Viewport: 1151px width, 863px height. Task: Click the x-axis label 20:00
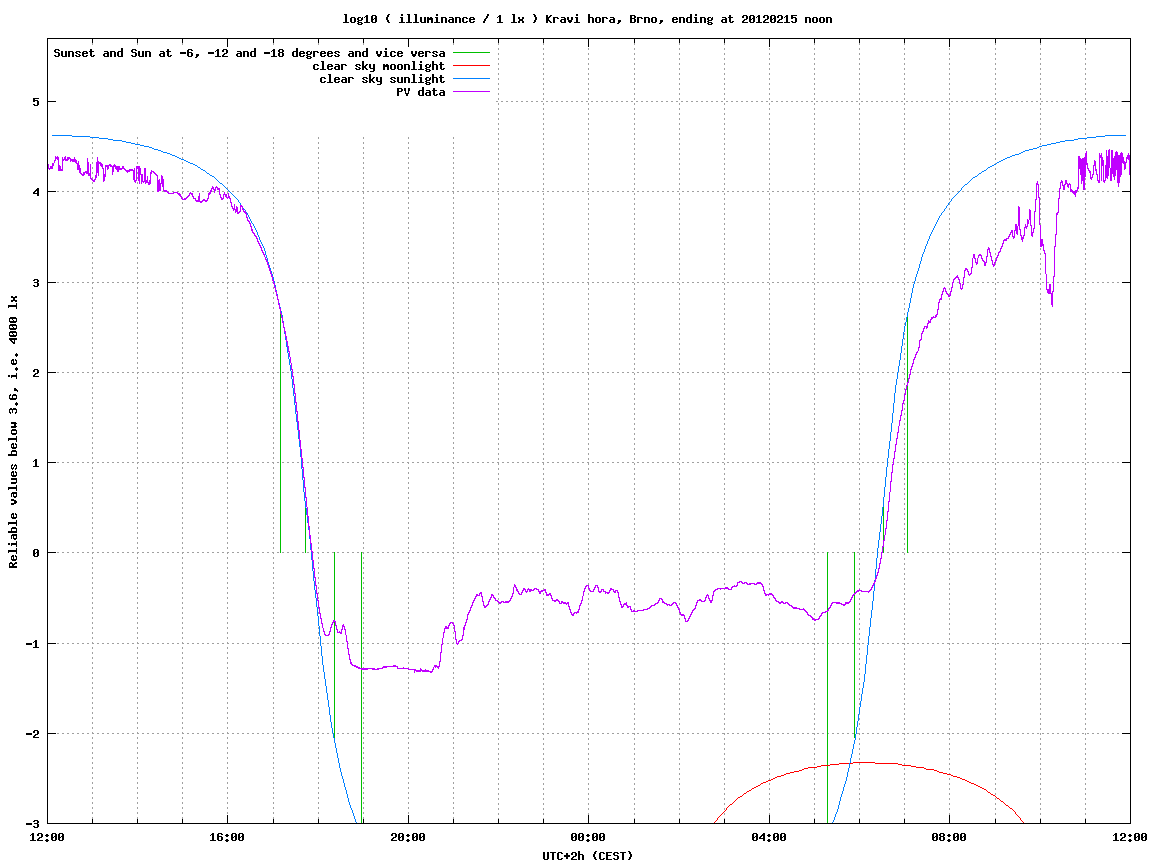pos(408,837)
